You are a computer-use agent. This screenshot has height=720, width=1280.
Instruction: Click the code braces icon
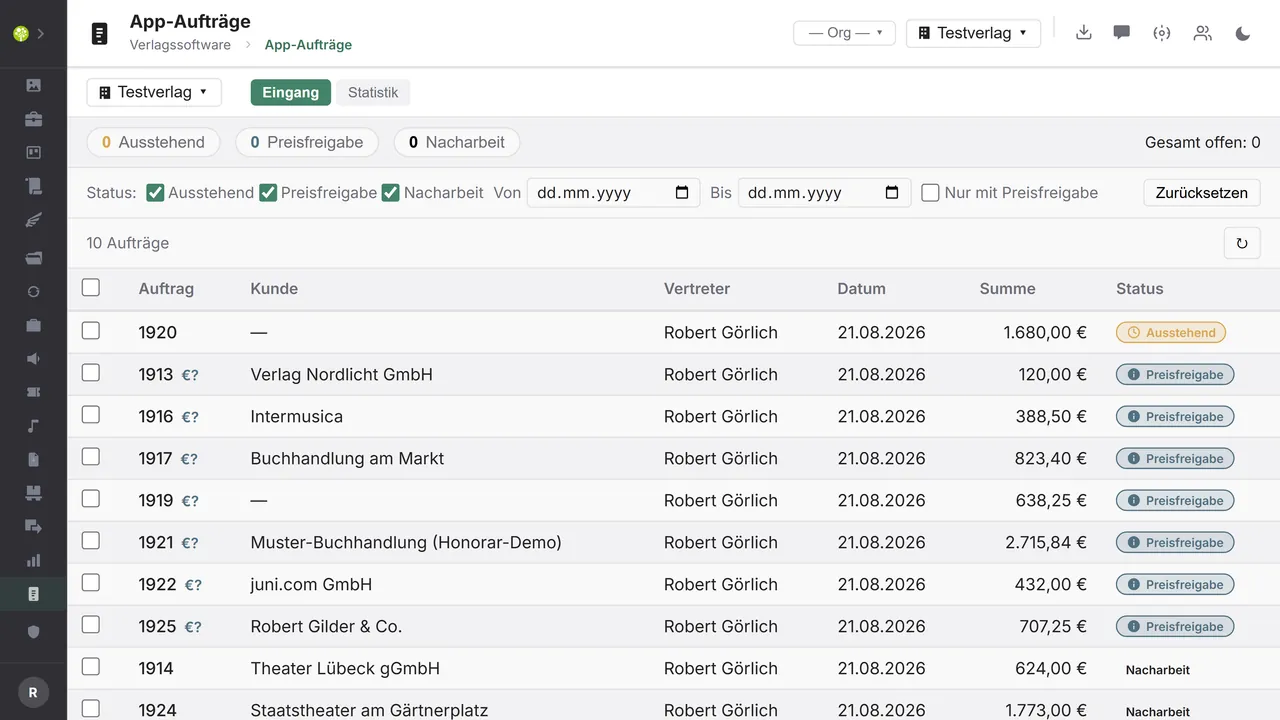(x=1161, y=33)
